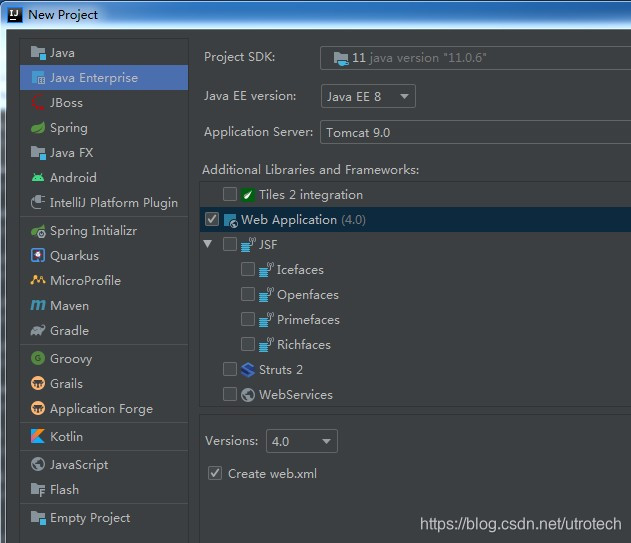The width and height of the screenshot is (631, 543).
Task: Enable the Struts 2 checkbox
Action: pyautogui.click(x=230, y=369)
